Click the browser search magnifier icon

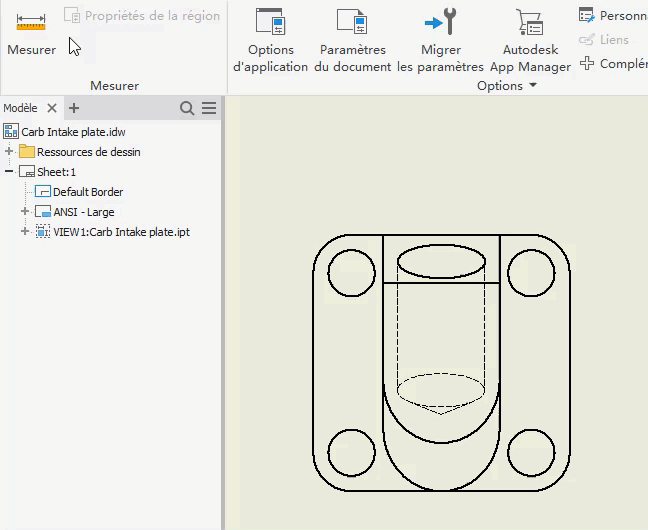[x=187, y=108]
